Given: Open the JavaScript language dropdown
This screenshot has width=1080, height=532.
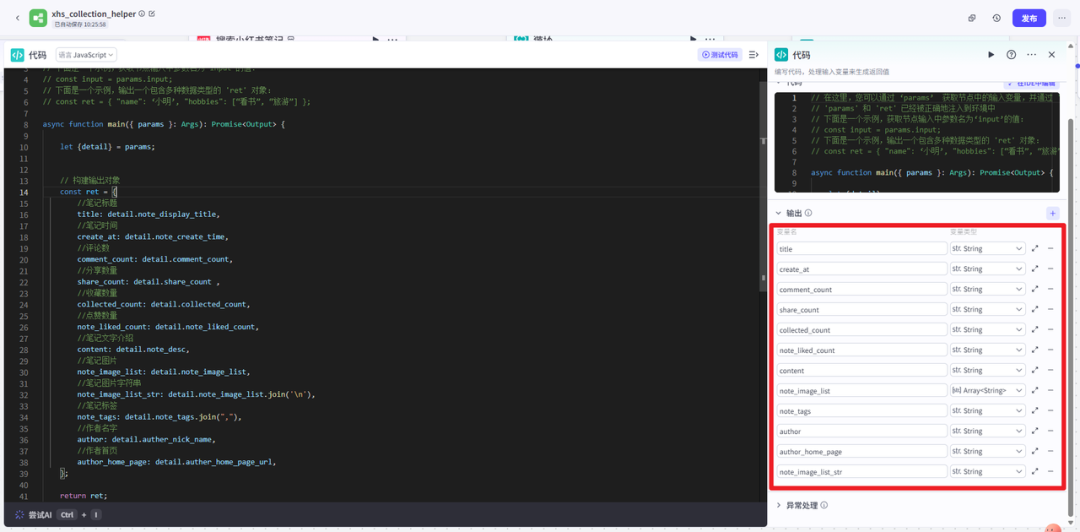Looking at the screenshot, I should pyautogui.click(x=86, y=55).
